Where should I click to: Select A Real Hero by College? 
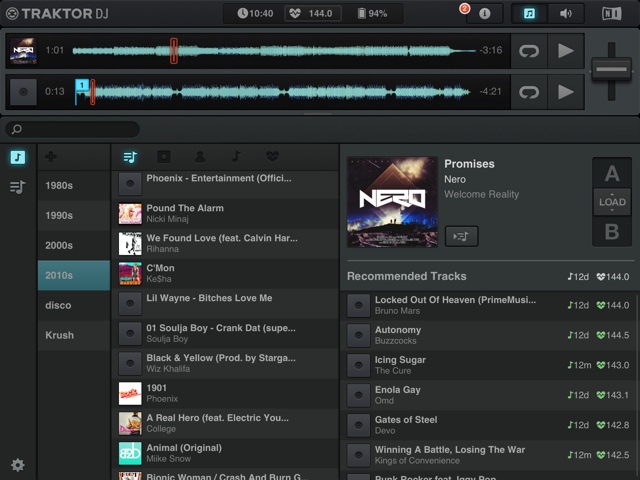pyautogui.click(x=225, y=423)
